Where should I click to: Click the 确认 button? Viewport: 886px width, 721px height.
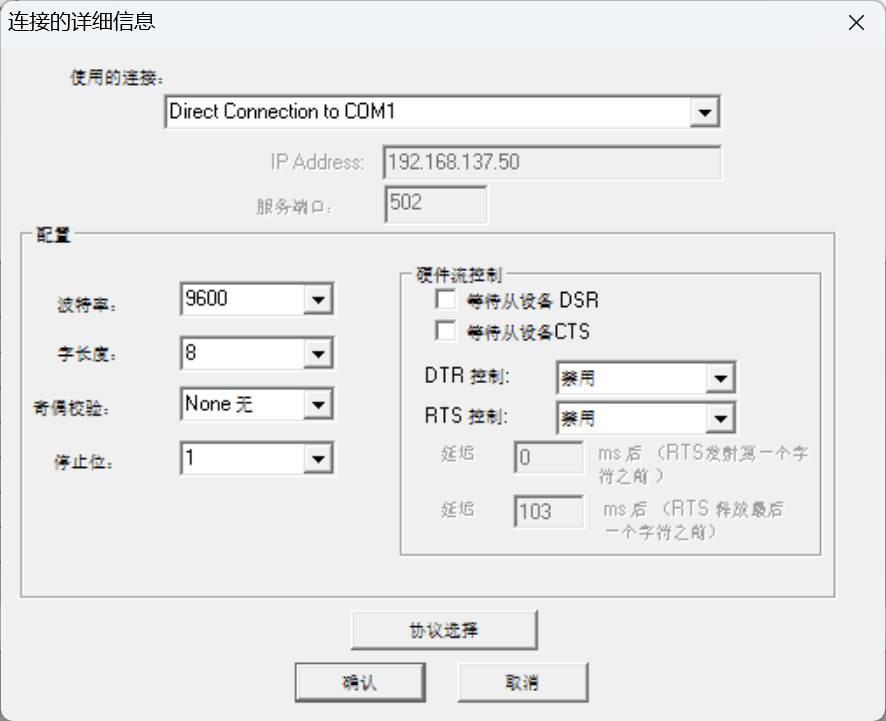pos(359,681)
